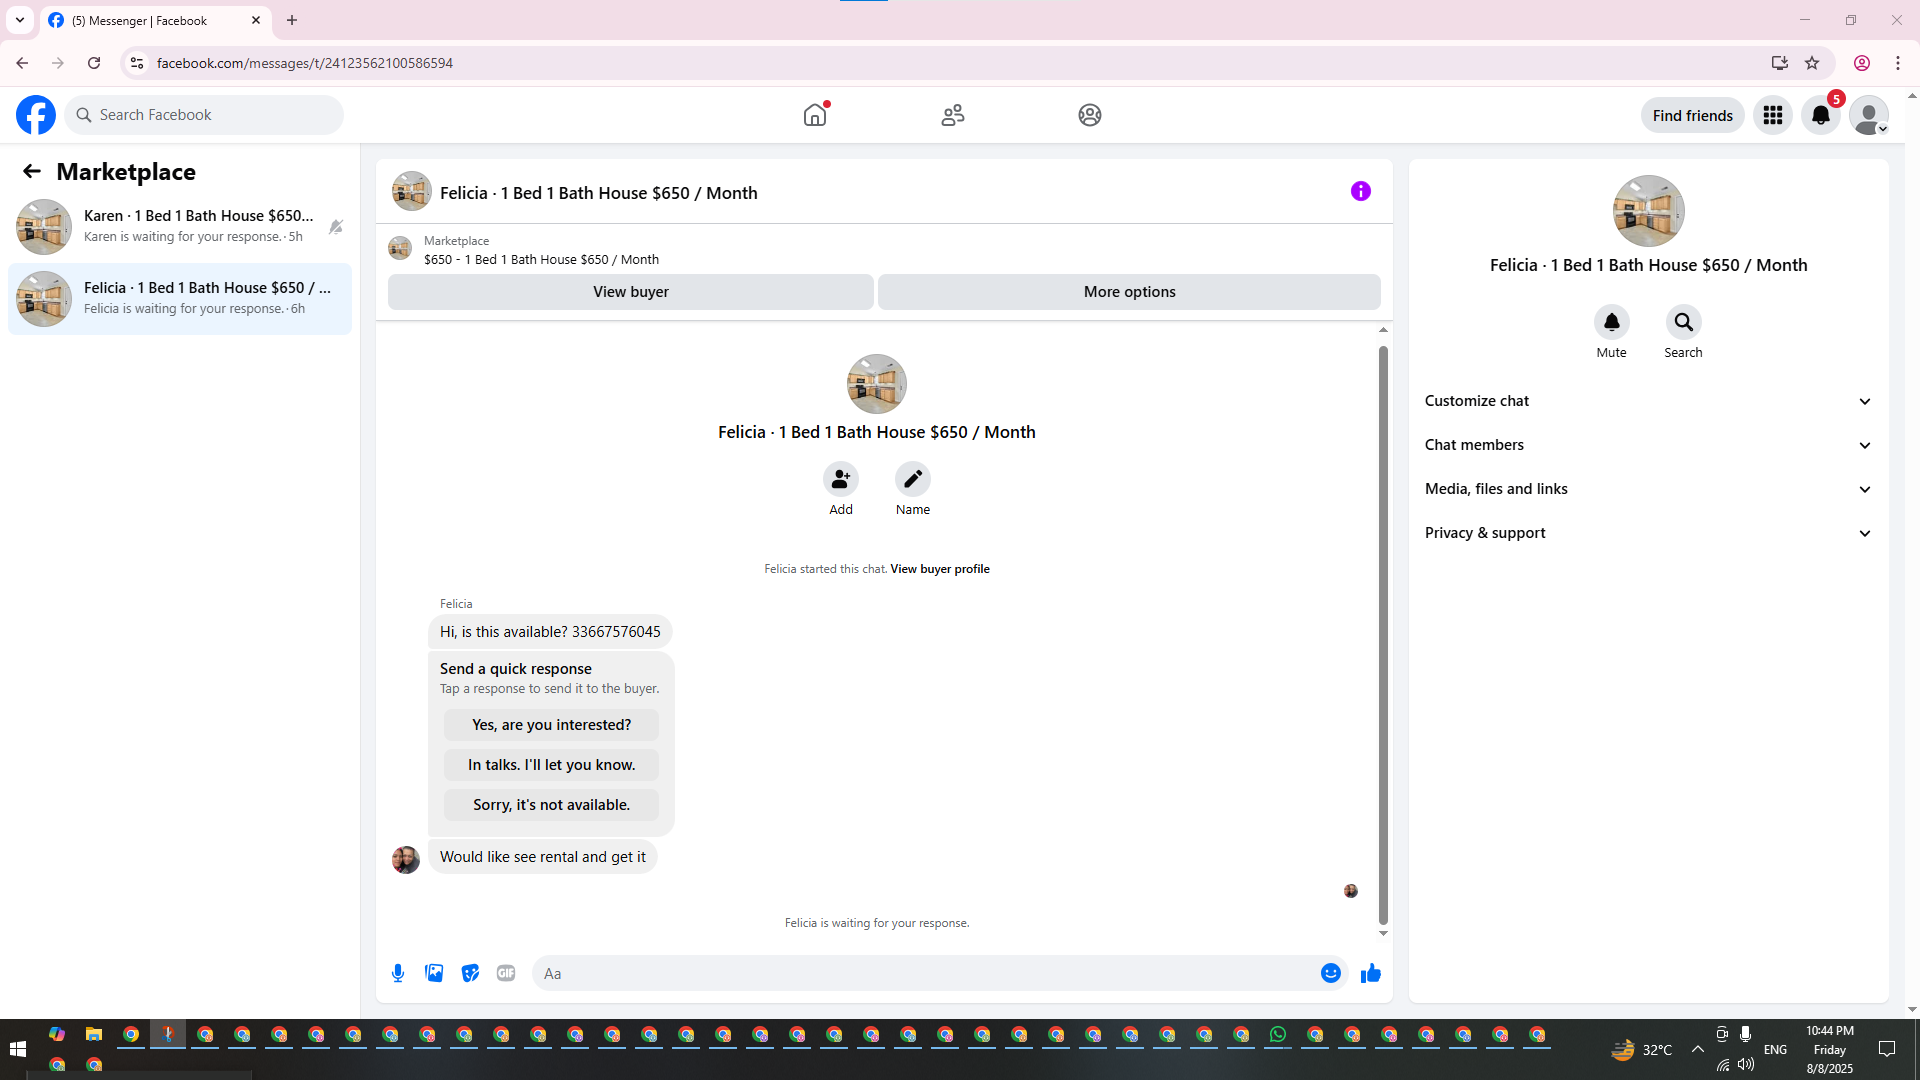The width and height of the screenshot is (1920, 1080).
Task: Open the sticker picker icon
Action: point(470,973)
